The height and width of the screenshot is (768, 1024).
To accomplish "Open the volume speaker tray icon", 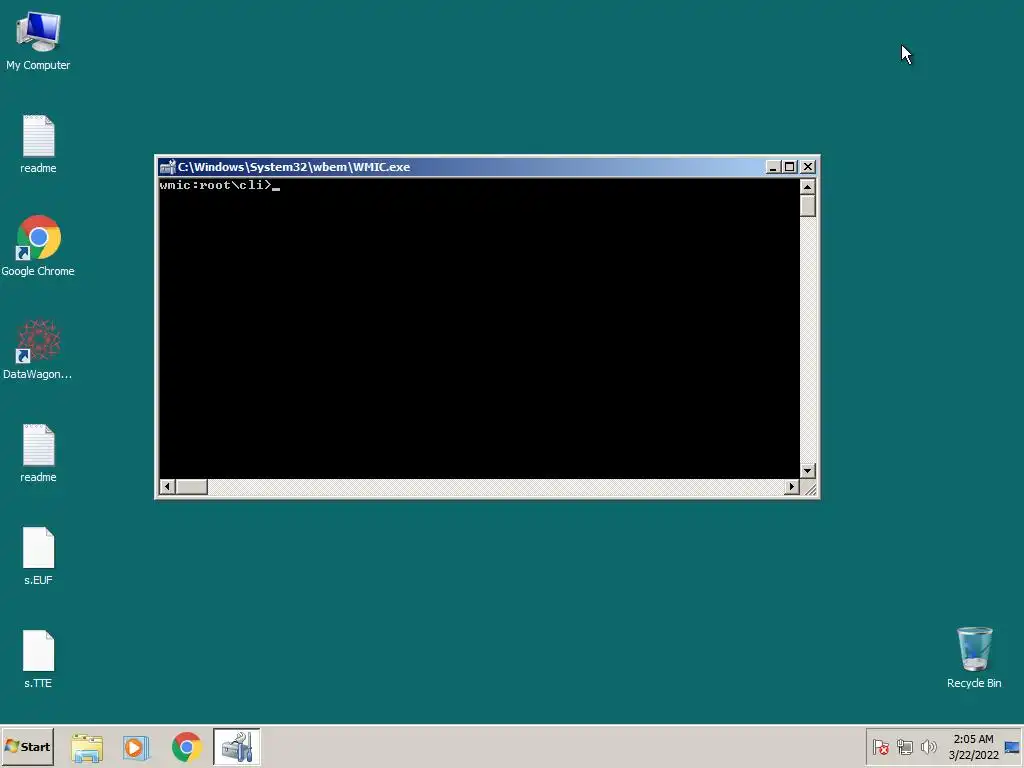I will pos(928,747).
